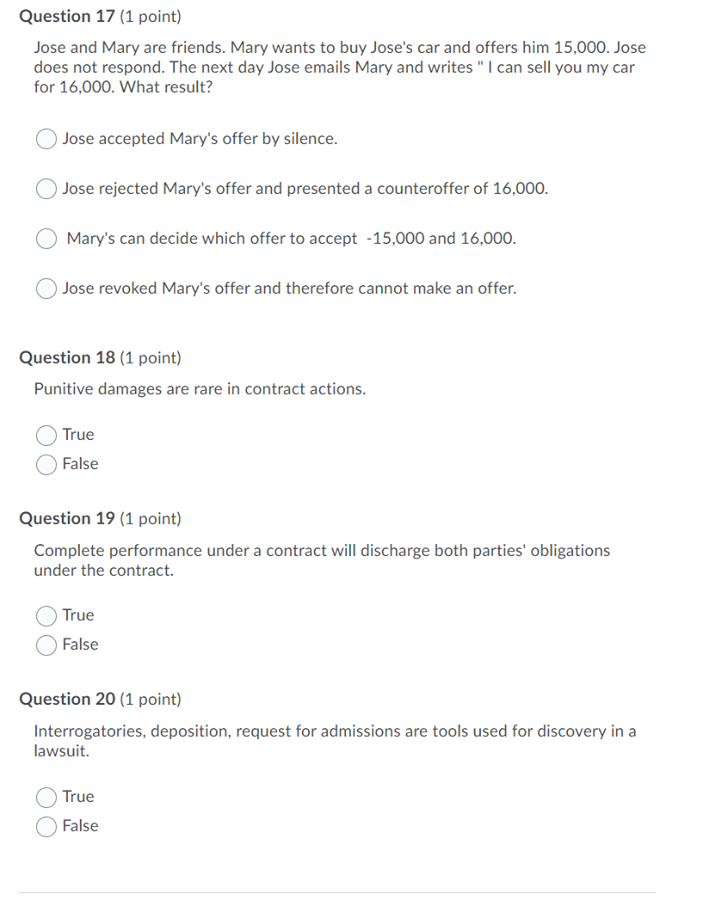Select "Mary's can decide which offer to accept"

pyautogui.click(x=46, y=238)
